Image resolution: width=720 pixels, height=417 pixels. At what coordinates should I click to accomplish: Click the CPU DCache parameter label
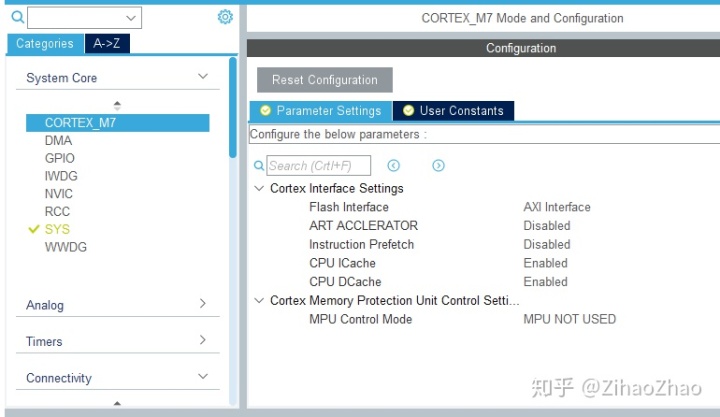(x=345, y=282)
